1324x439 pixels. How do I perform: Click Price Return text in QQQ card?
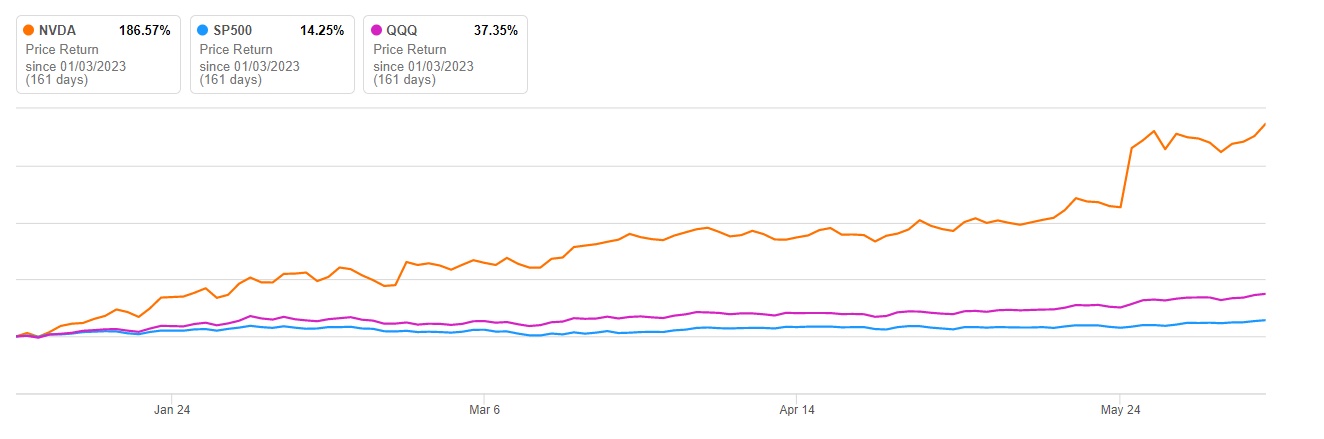point(410,49)
